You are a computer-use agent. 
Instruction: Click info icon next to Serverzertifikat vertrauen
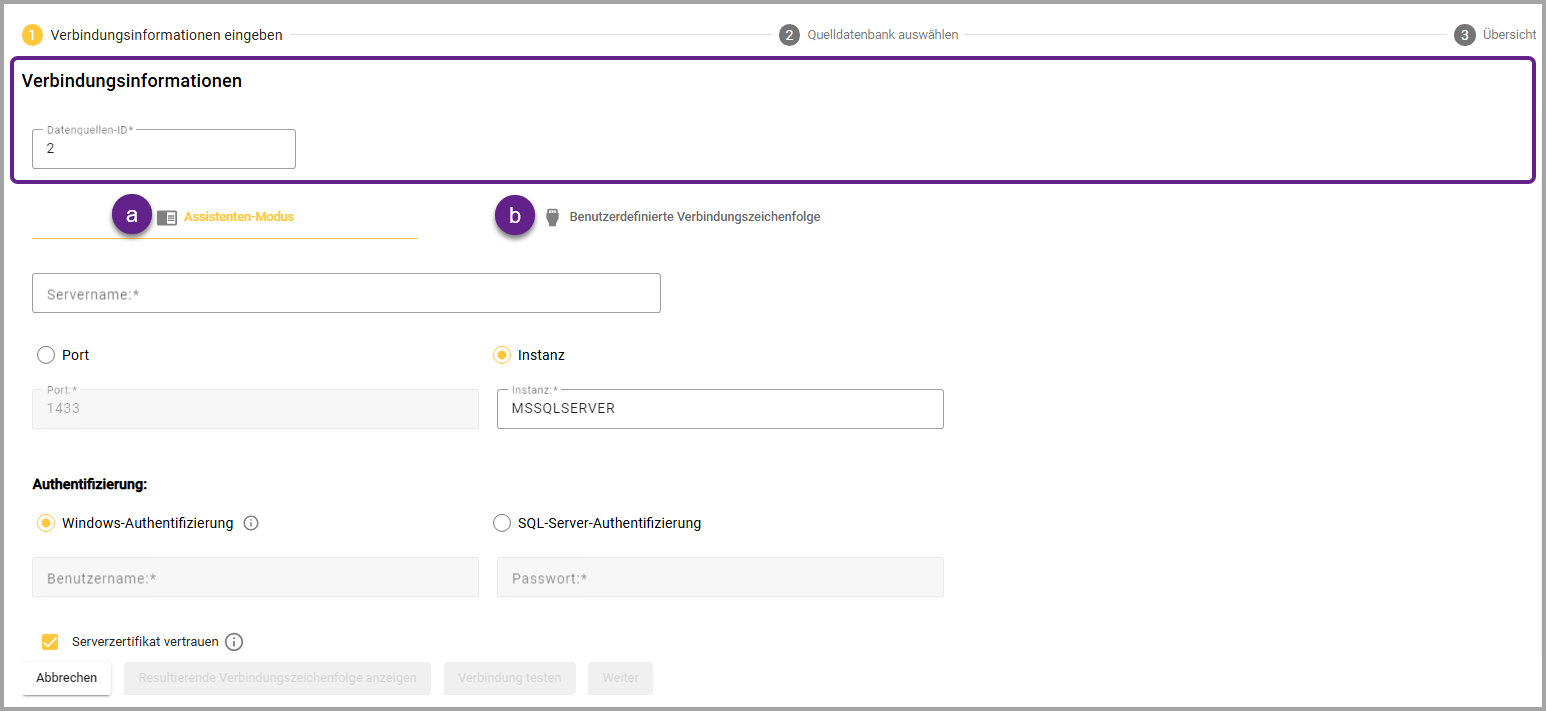(x=234, y=642)
